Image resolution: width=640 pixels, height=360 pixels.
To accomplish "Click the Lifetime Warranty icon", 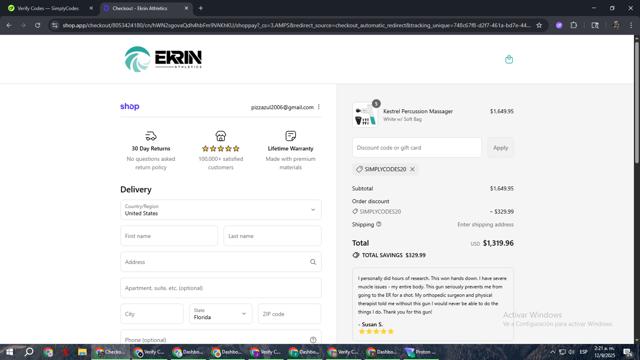I will pyautogui.click(x=290, y=136).
